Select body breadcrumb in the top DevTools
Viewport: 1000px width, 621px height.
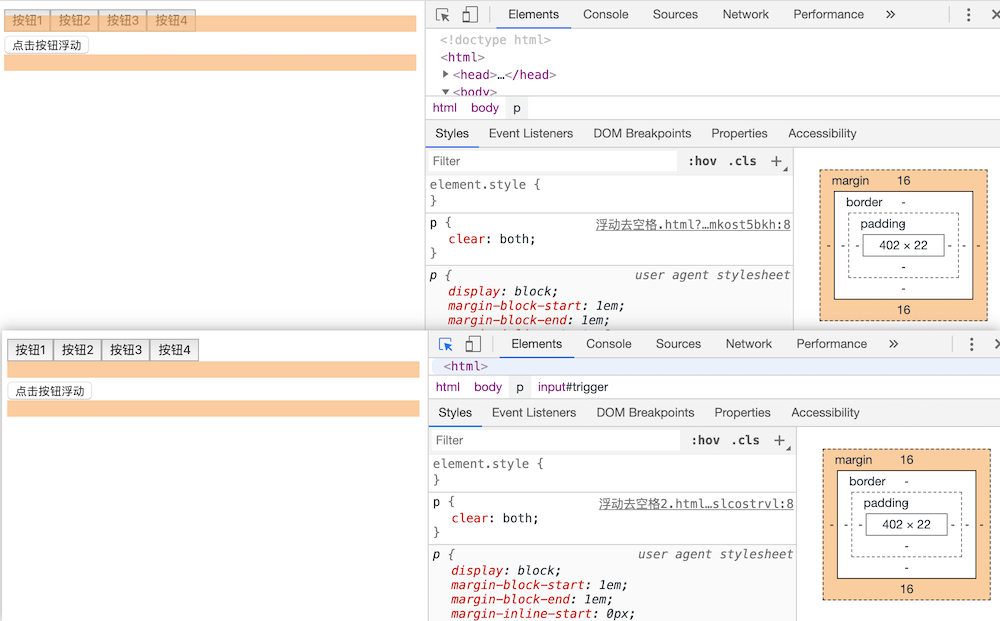[x=485, y=108]
